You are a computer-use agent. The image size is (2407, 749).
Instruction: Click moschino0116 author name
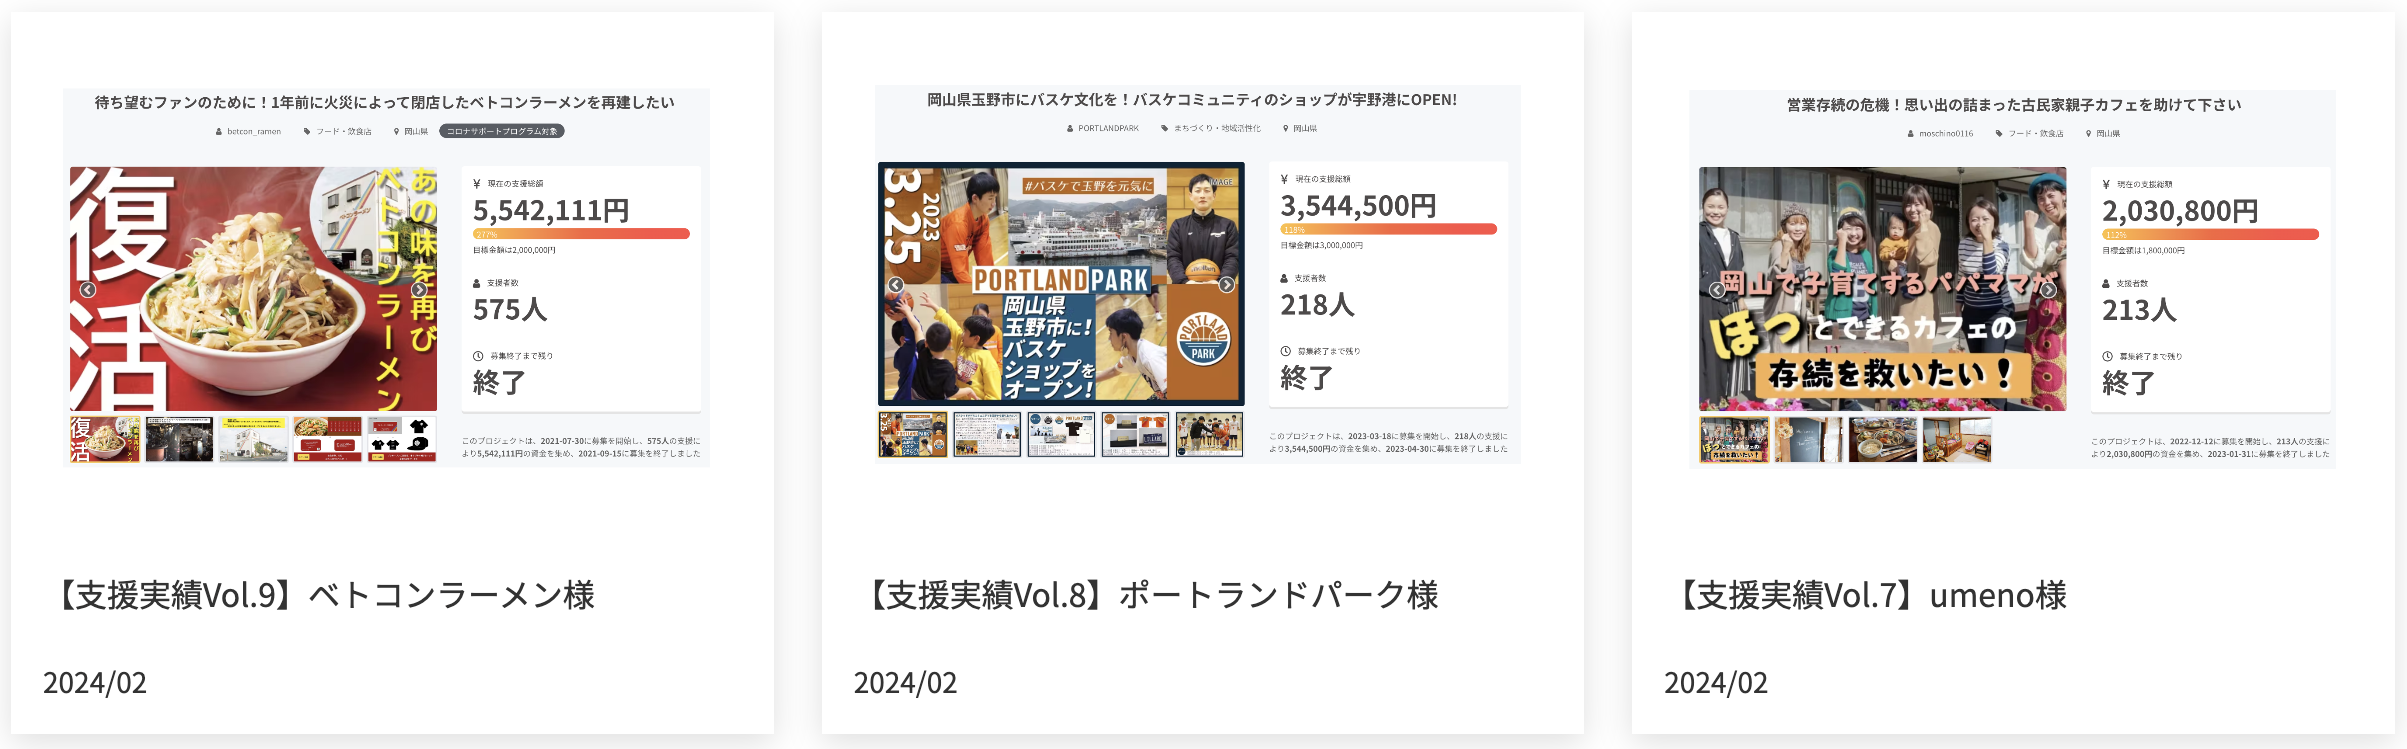pyautogui.click(x=1946, y=133)
